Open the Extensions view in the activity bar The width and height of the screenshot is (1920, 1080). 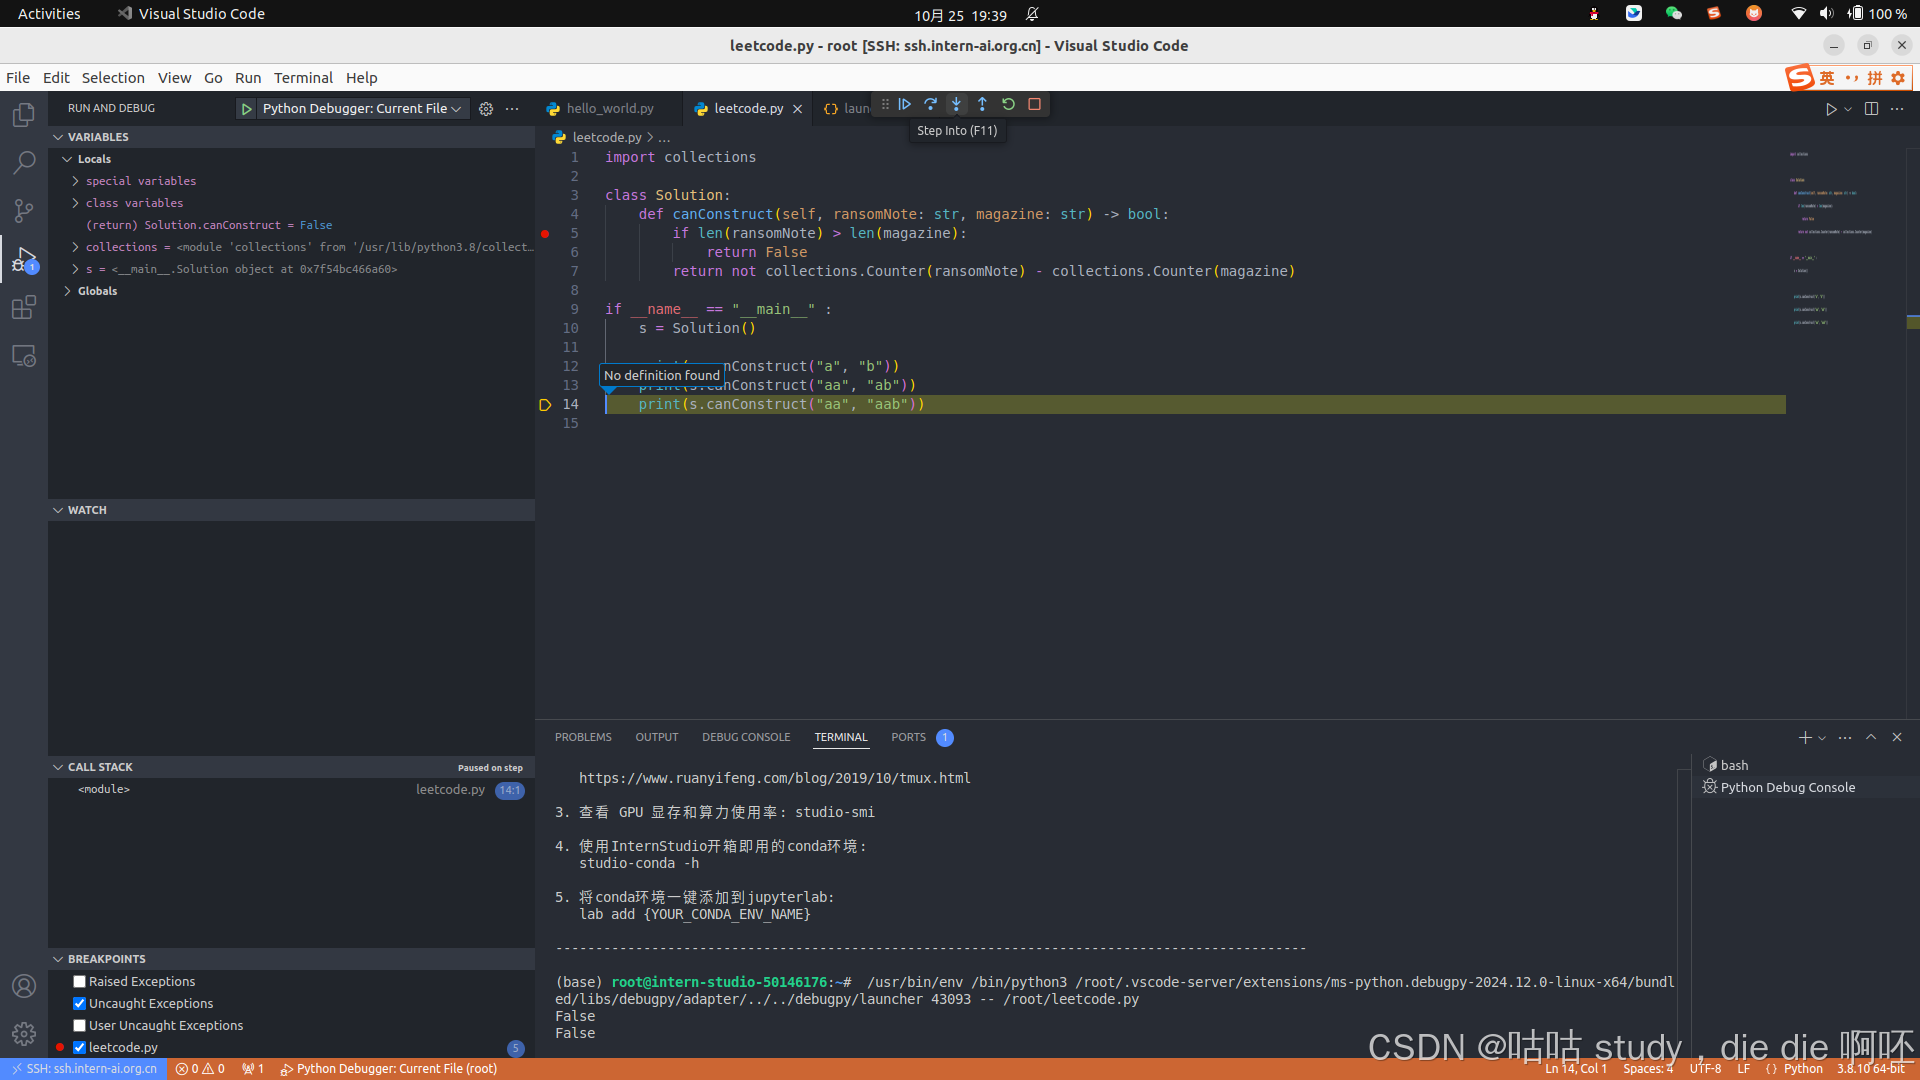24,307
